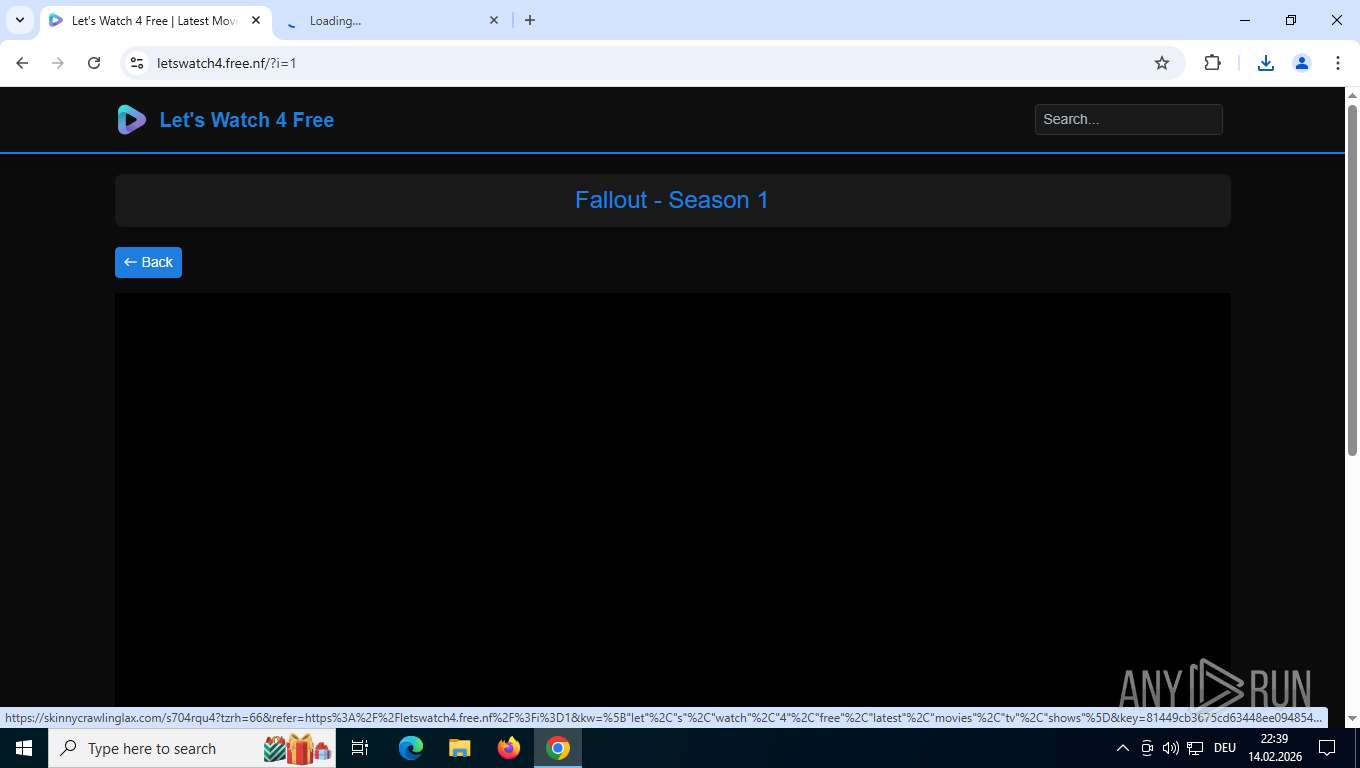Click the black video player area

[x=672, y=500]
